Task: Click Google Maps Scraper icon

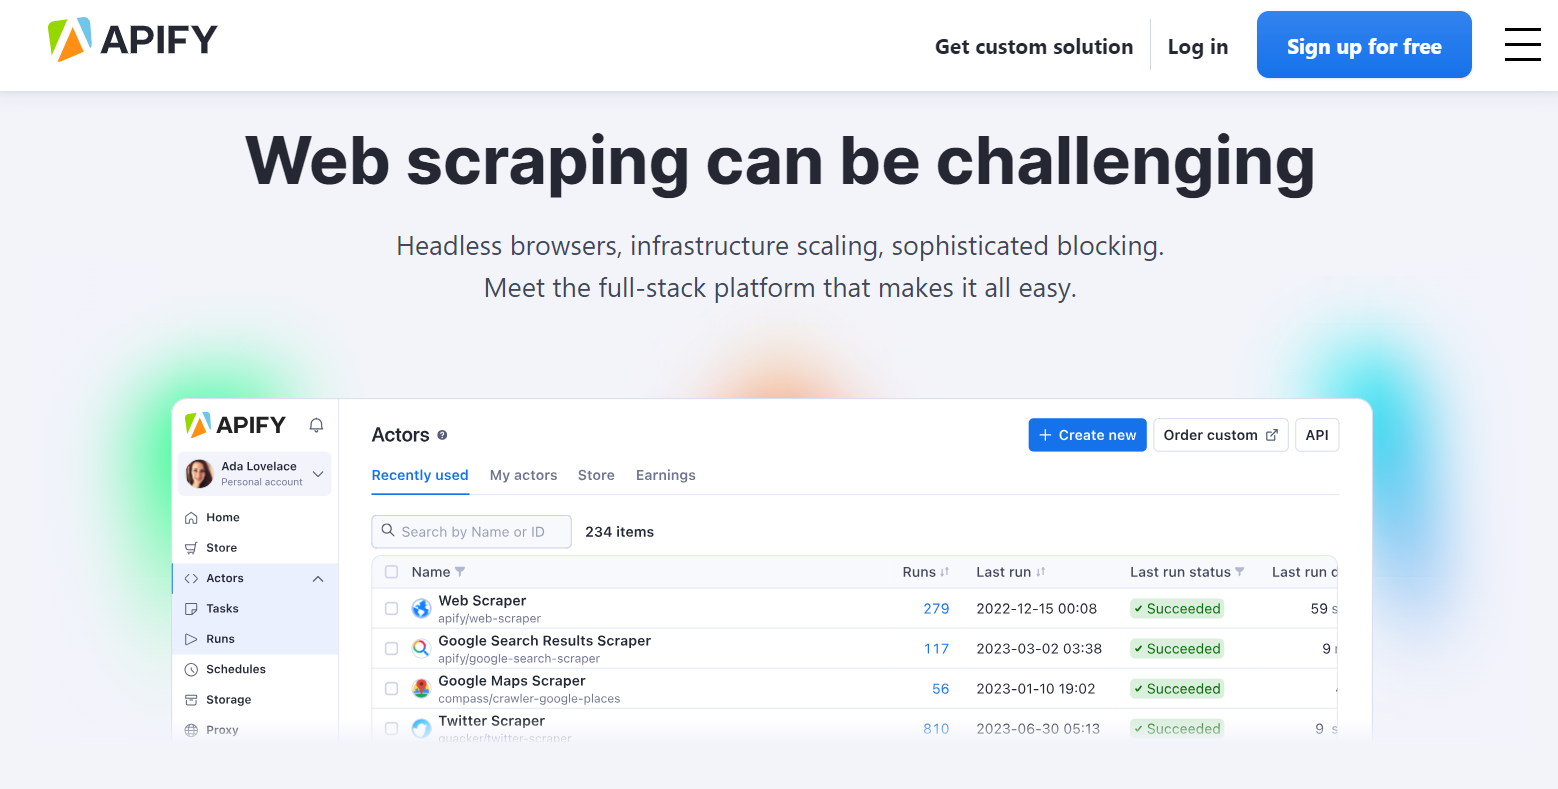Action: pyautogui.click(x=421, y=688)
